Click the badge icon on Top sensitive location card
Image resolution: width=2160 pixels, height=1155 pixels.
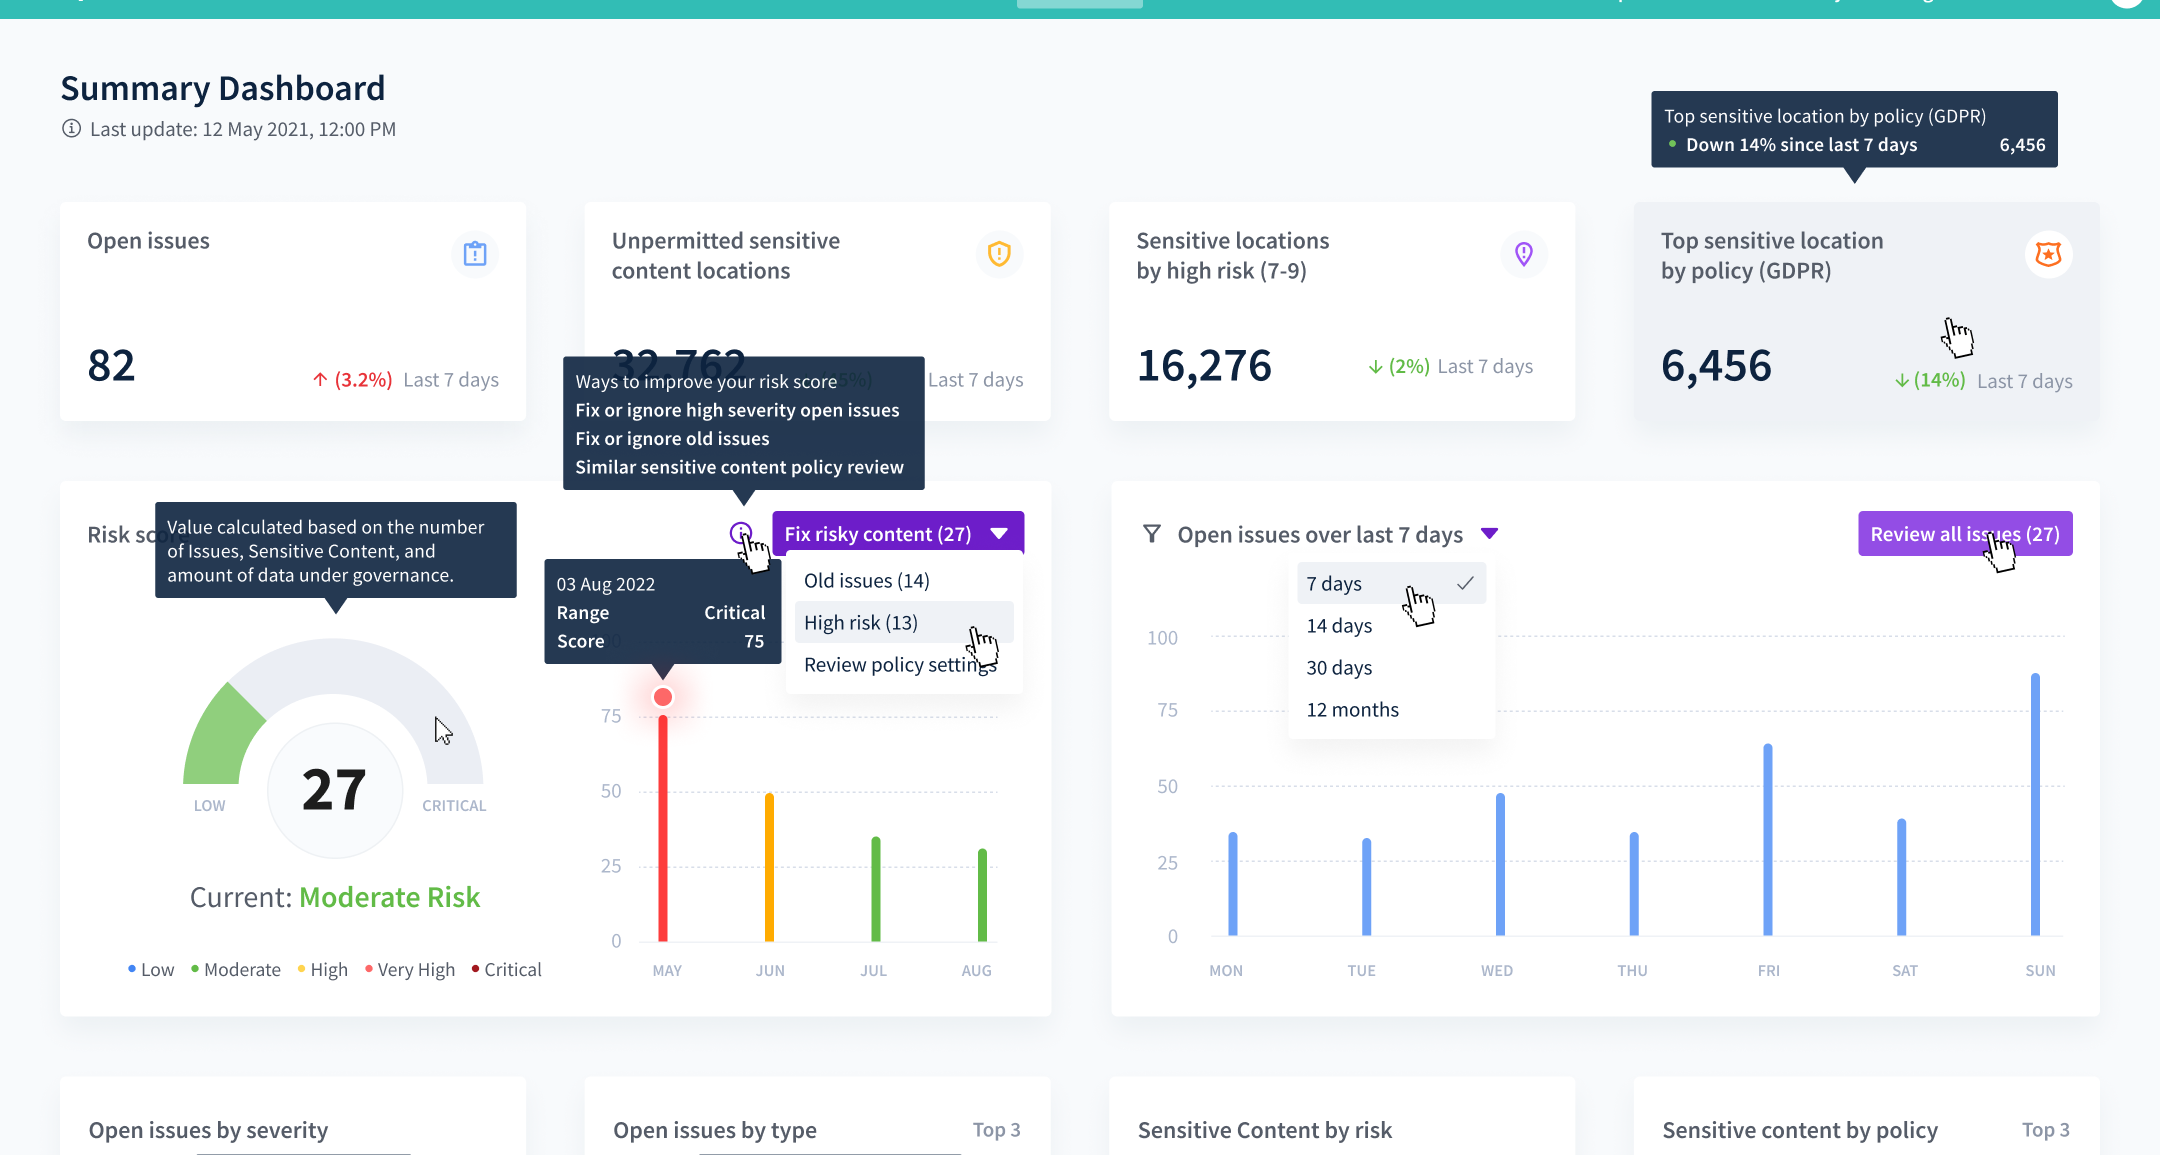coord(2049,254)
